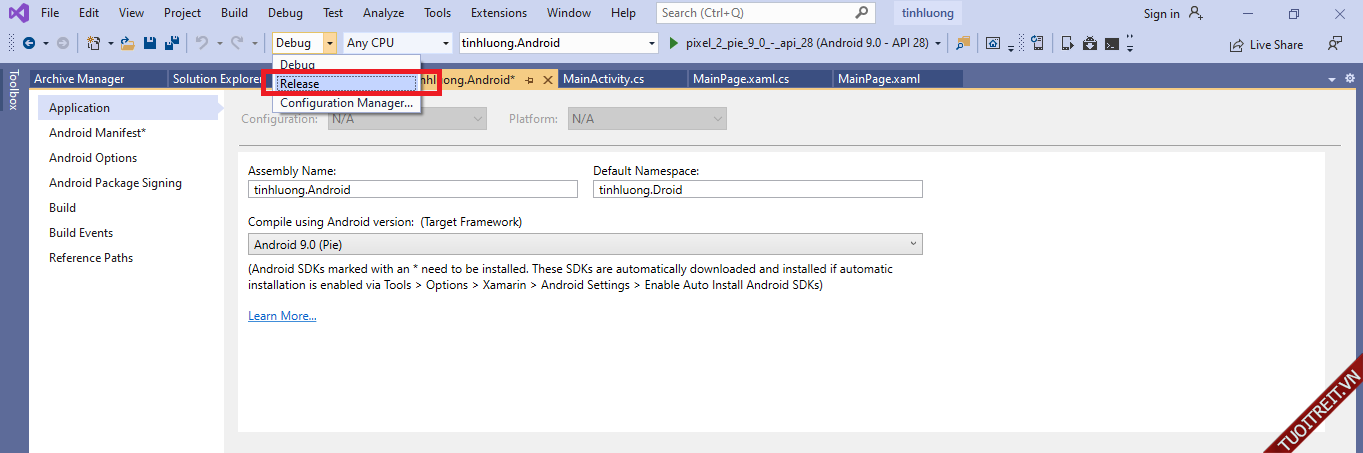
Task: Start debugging with the green play icon
Action: (x=674, y=43)
